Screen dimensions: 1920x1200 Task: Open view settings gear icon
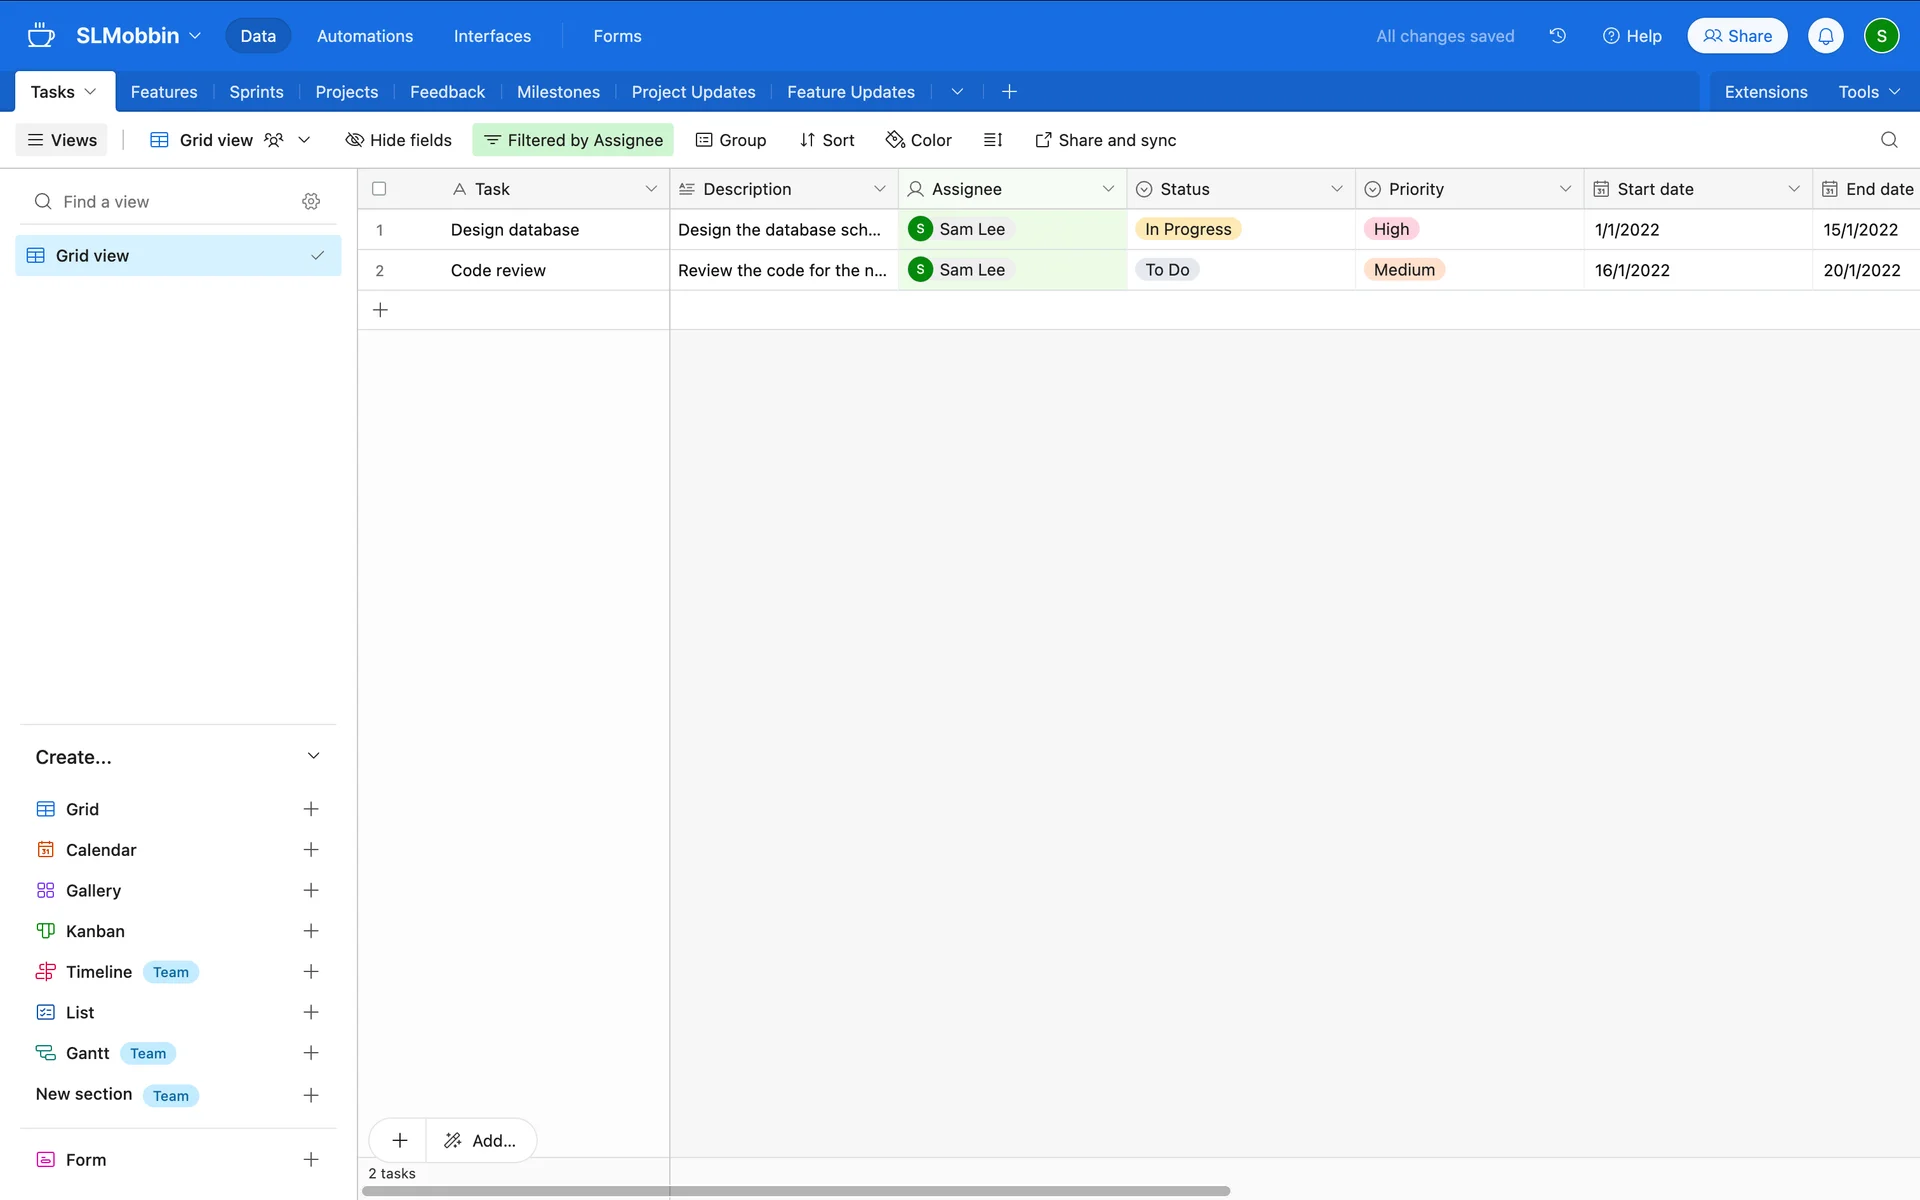tap(311, 202)
